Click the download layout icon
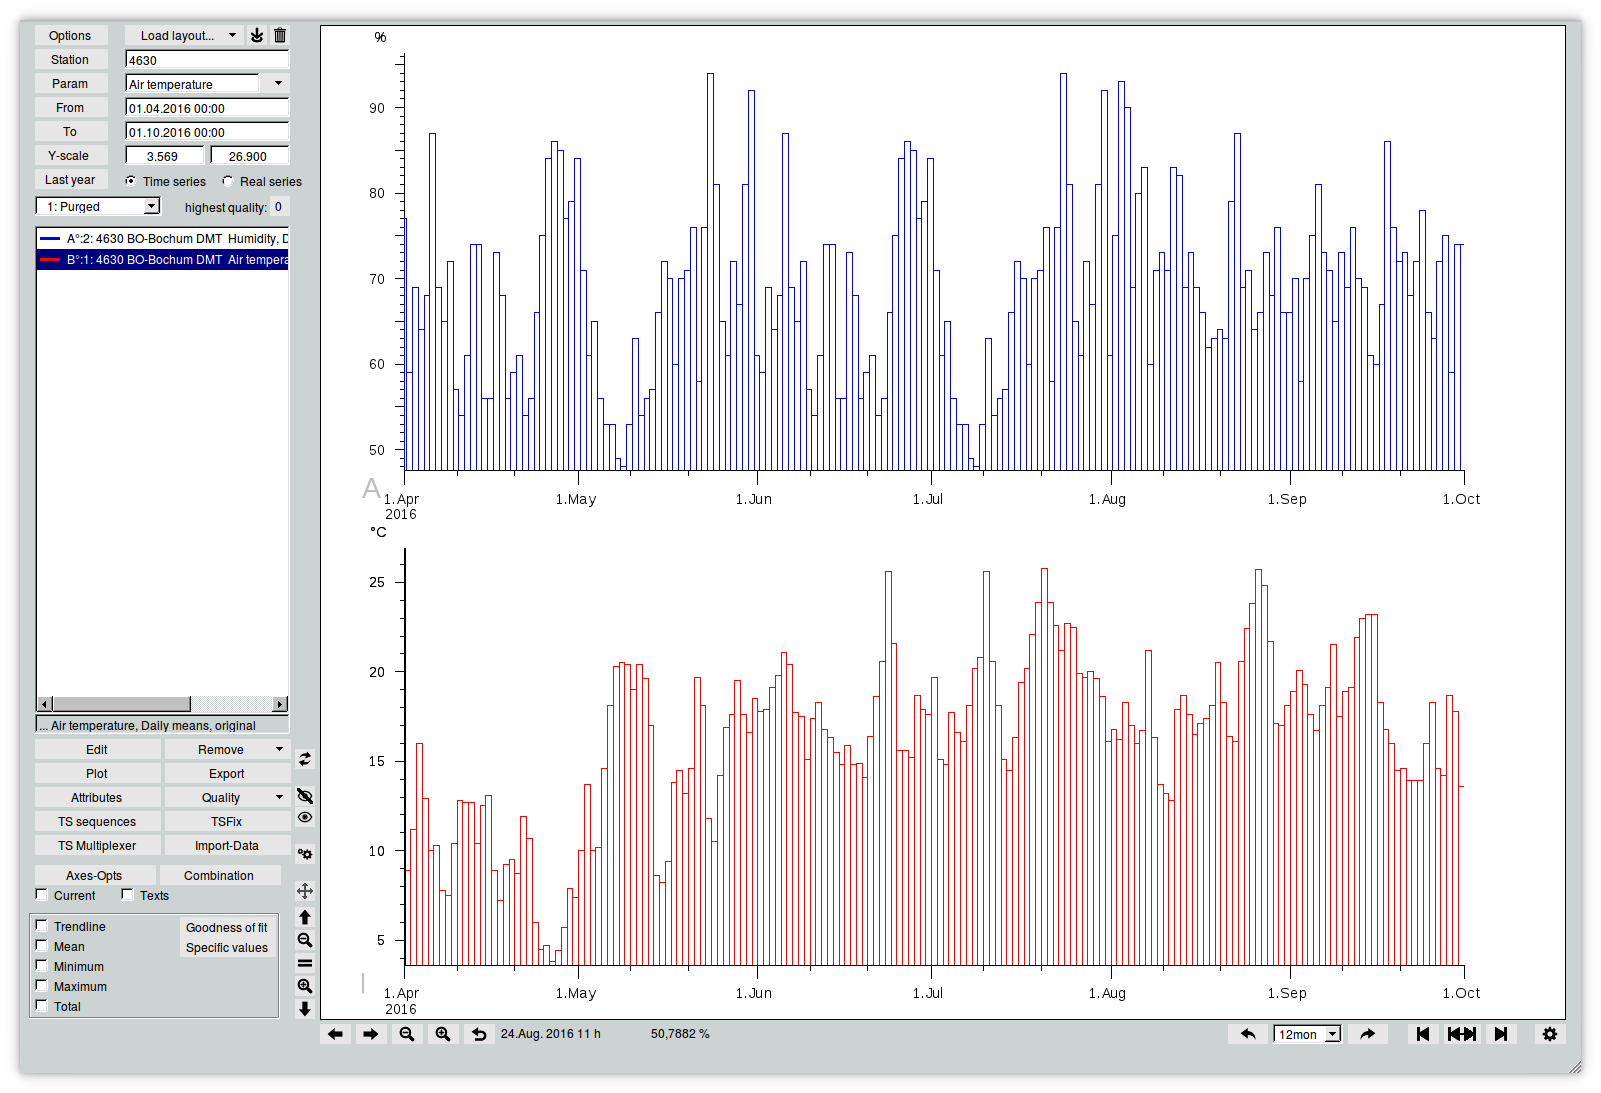Screen dimensions: 1601x1093 tap(257, 35)
